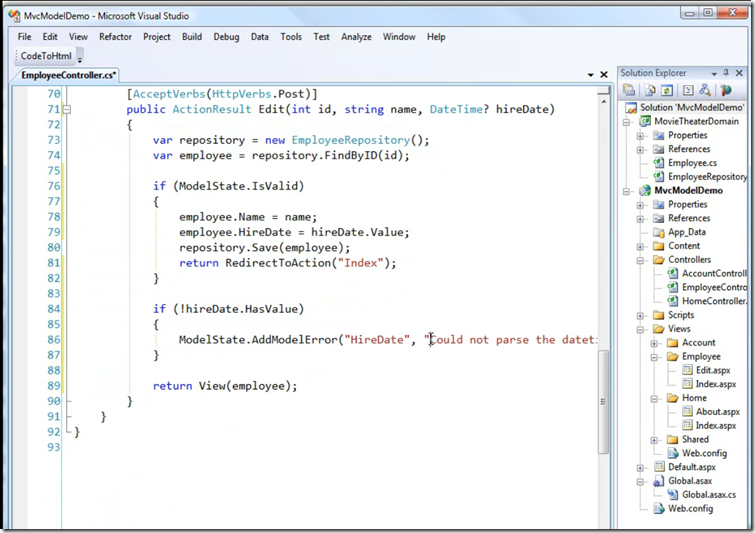Collapse the Home folder under Views

click(x=654, y=399)
